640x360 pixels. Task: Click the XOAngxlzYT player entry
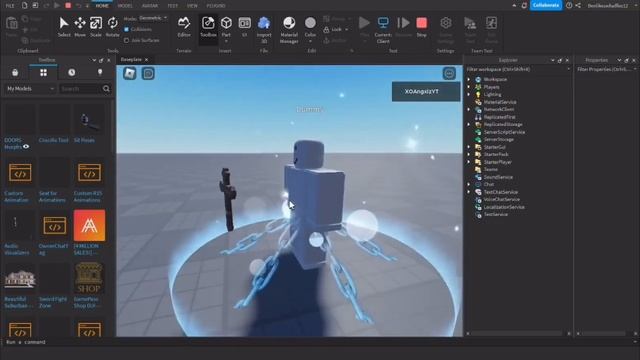[426, 91]
